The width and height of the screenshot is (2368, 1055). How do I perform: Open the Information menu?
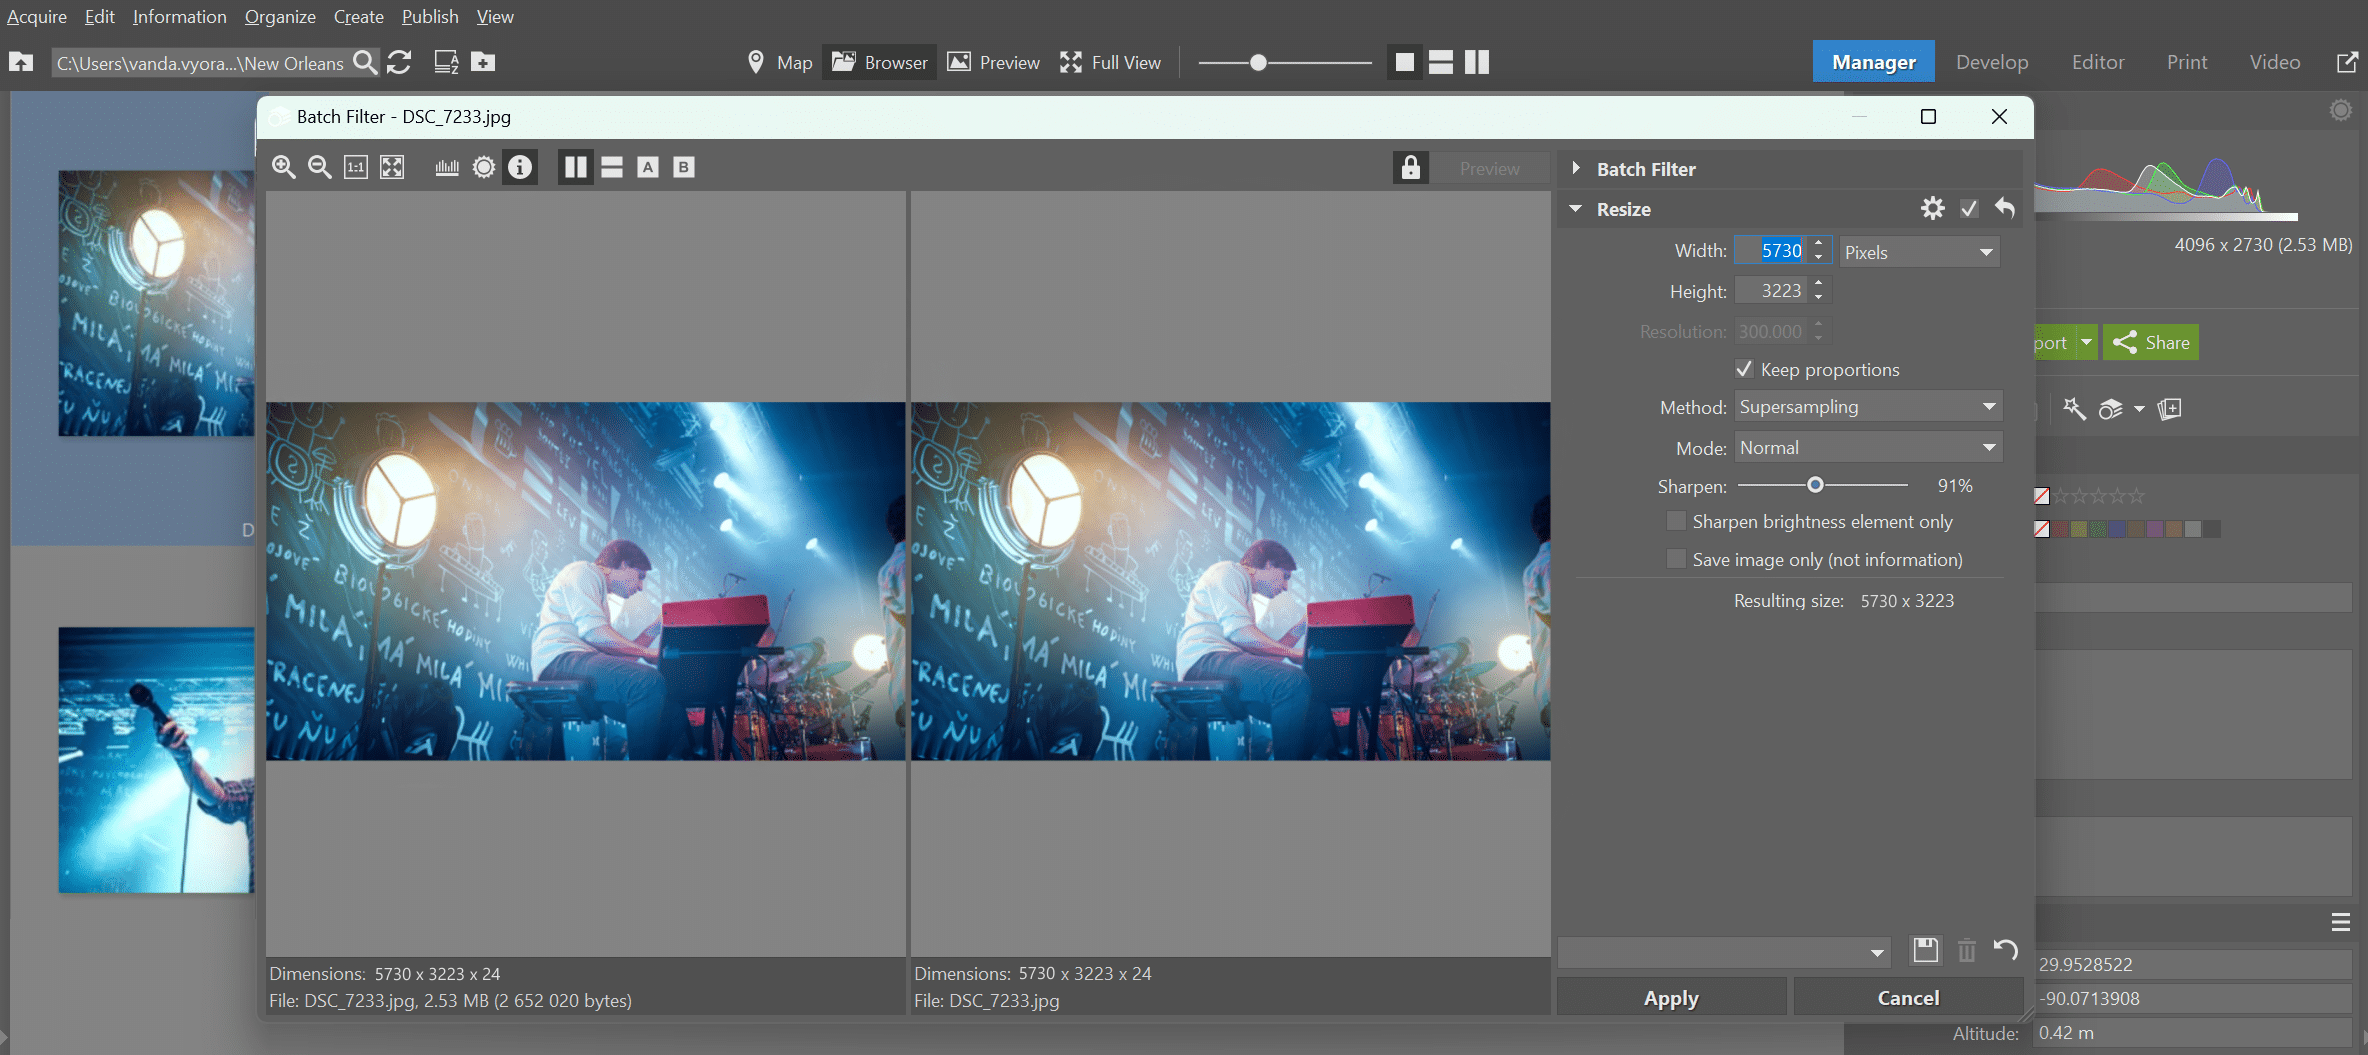[x=180, y=17]
